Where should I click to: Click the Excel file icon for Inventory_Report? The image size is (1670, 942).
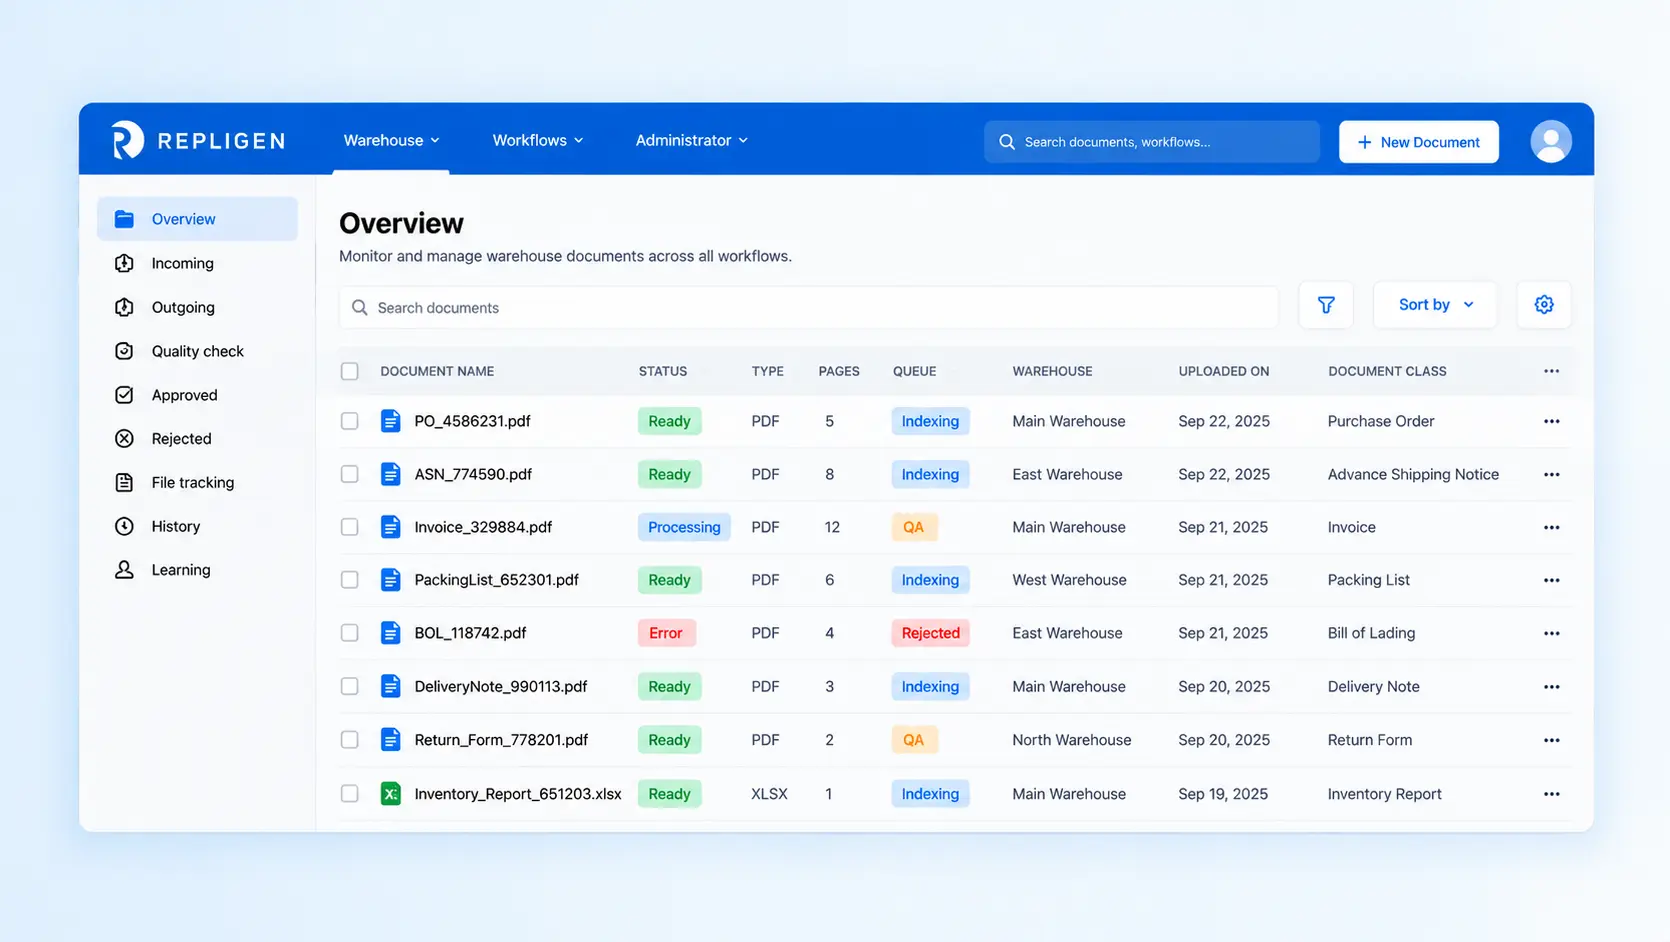point(391,794)
